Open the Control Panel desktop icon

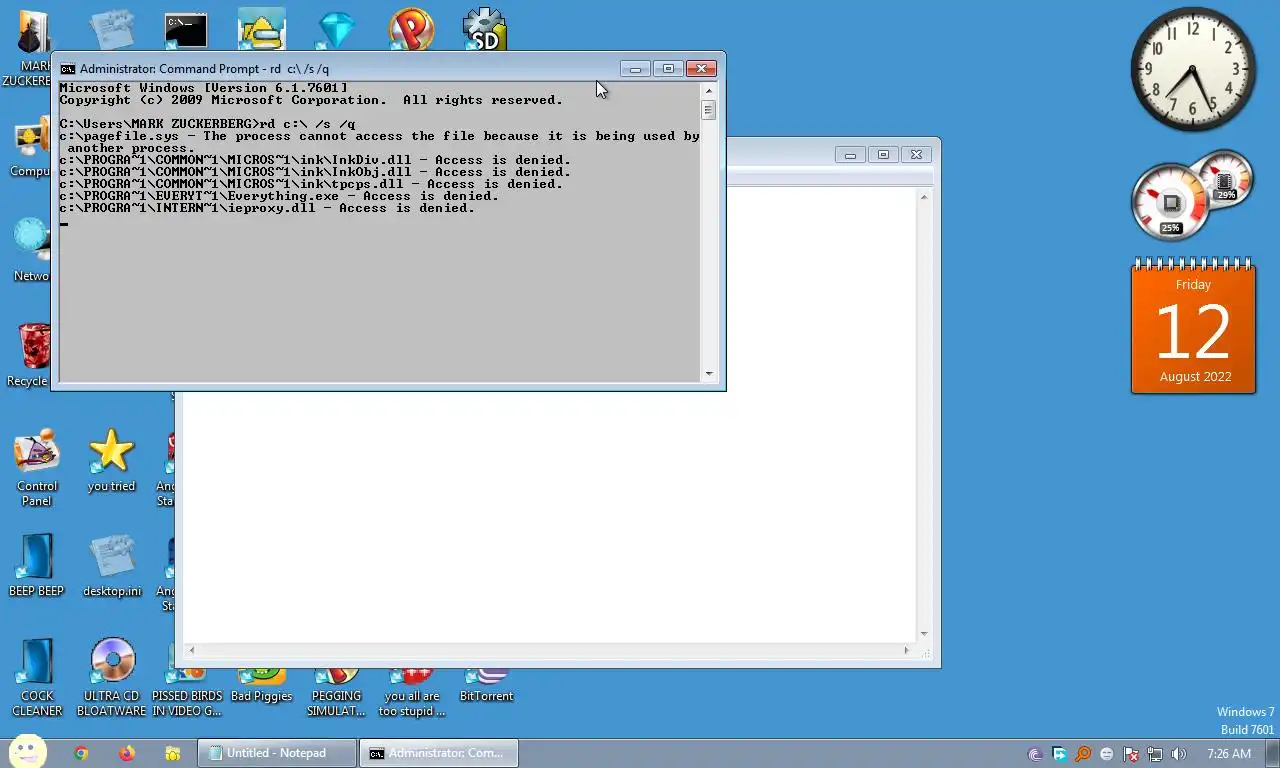tap(37, 466)
